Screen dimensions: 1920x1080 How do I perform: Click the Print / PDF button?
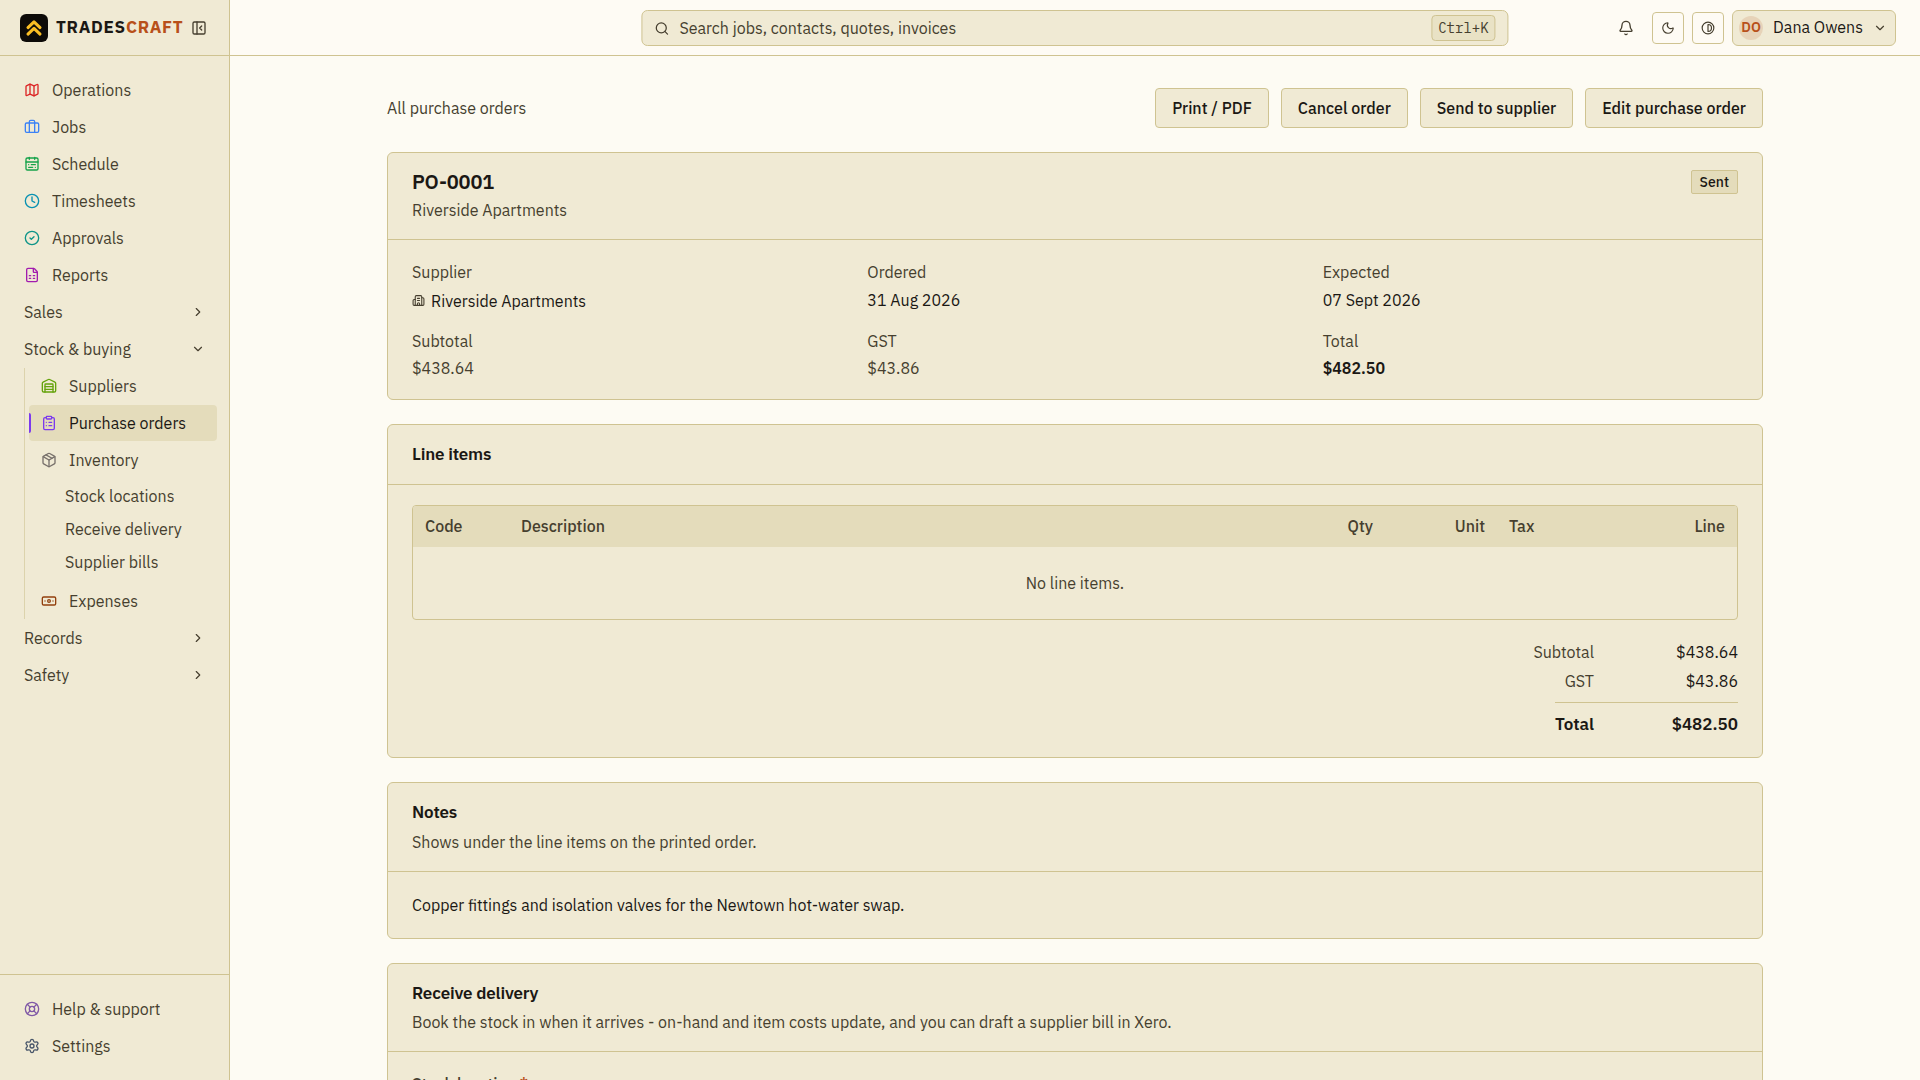pos(1211,108)
